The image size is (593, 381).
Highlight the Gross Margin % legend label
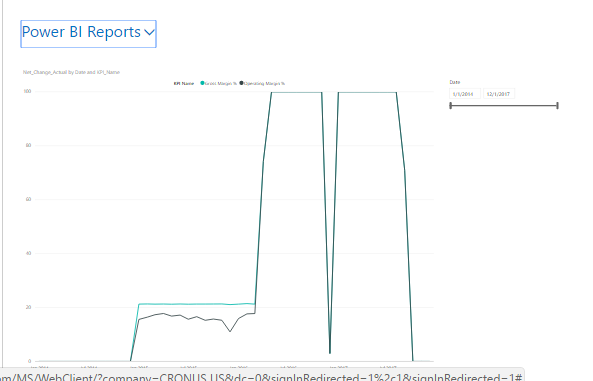220,83
